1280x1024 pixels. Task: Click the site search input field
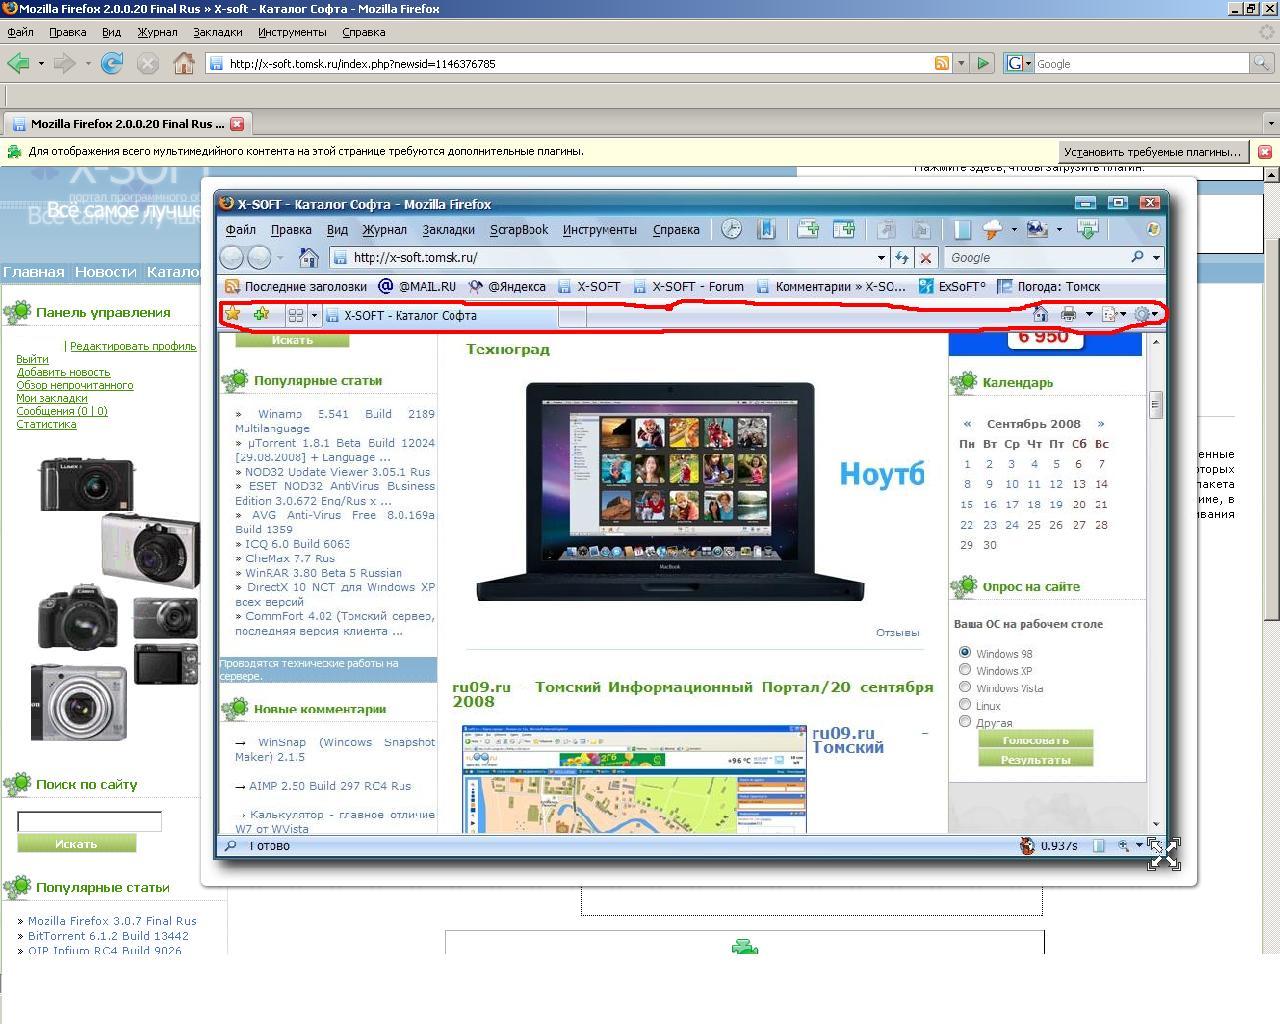89,822
